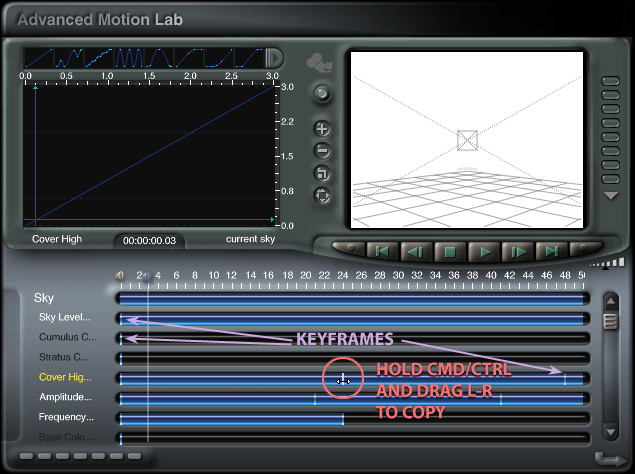Click the Amplitude keyframe near frame 21
Viewport: 635px width, 474px height.
(315, 399)
